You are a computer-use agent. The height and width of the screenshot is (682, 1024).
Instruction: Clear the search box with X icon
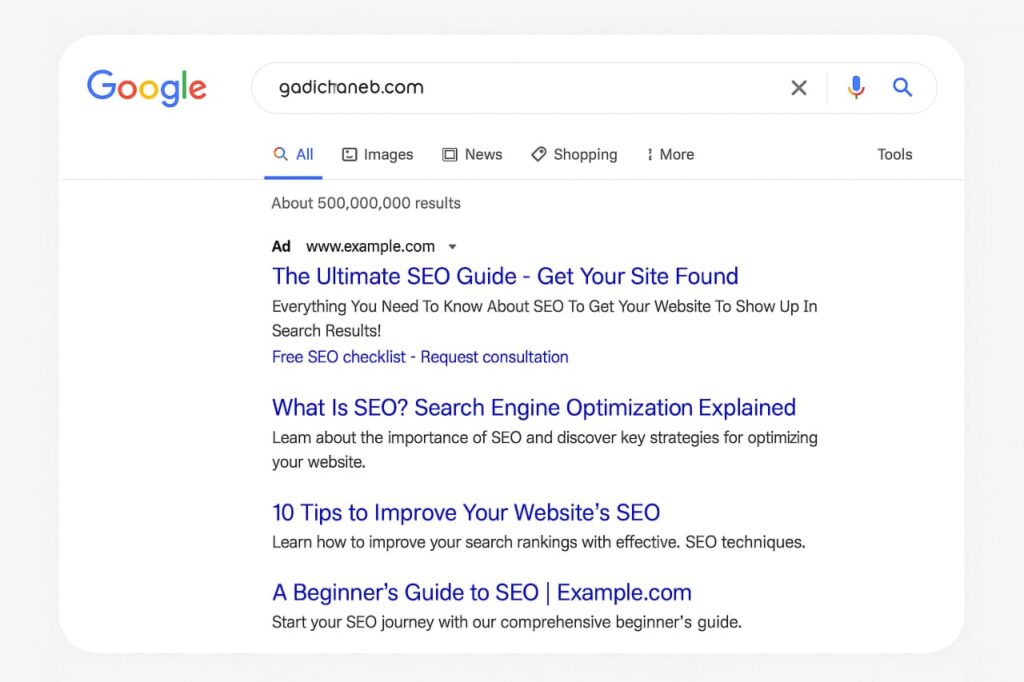[x=799, y=88]
